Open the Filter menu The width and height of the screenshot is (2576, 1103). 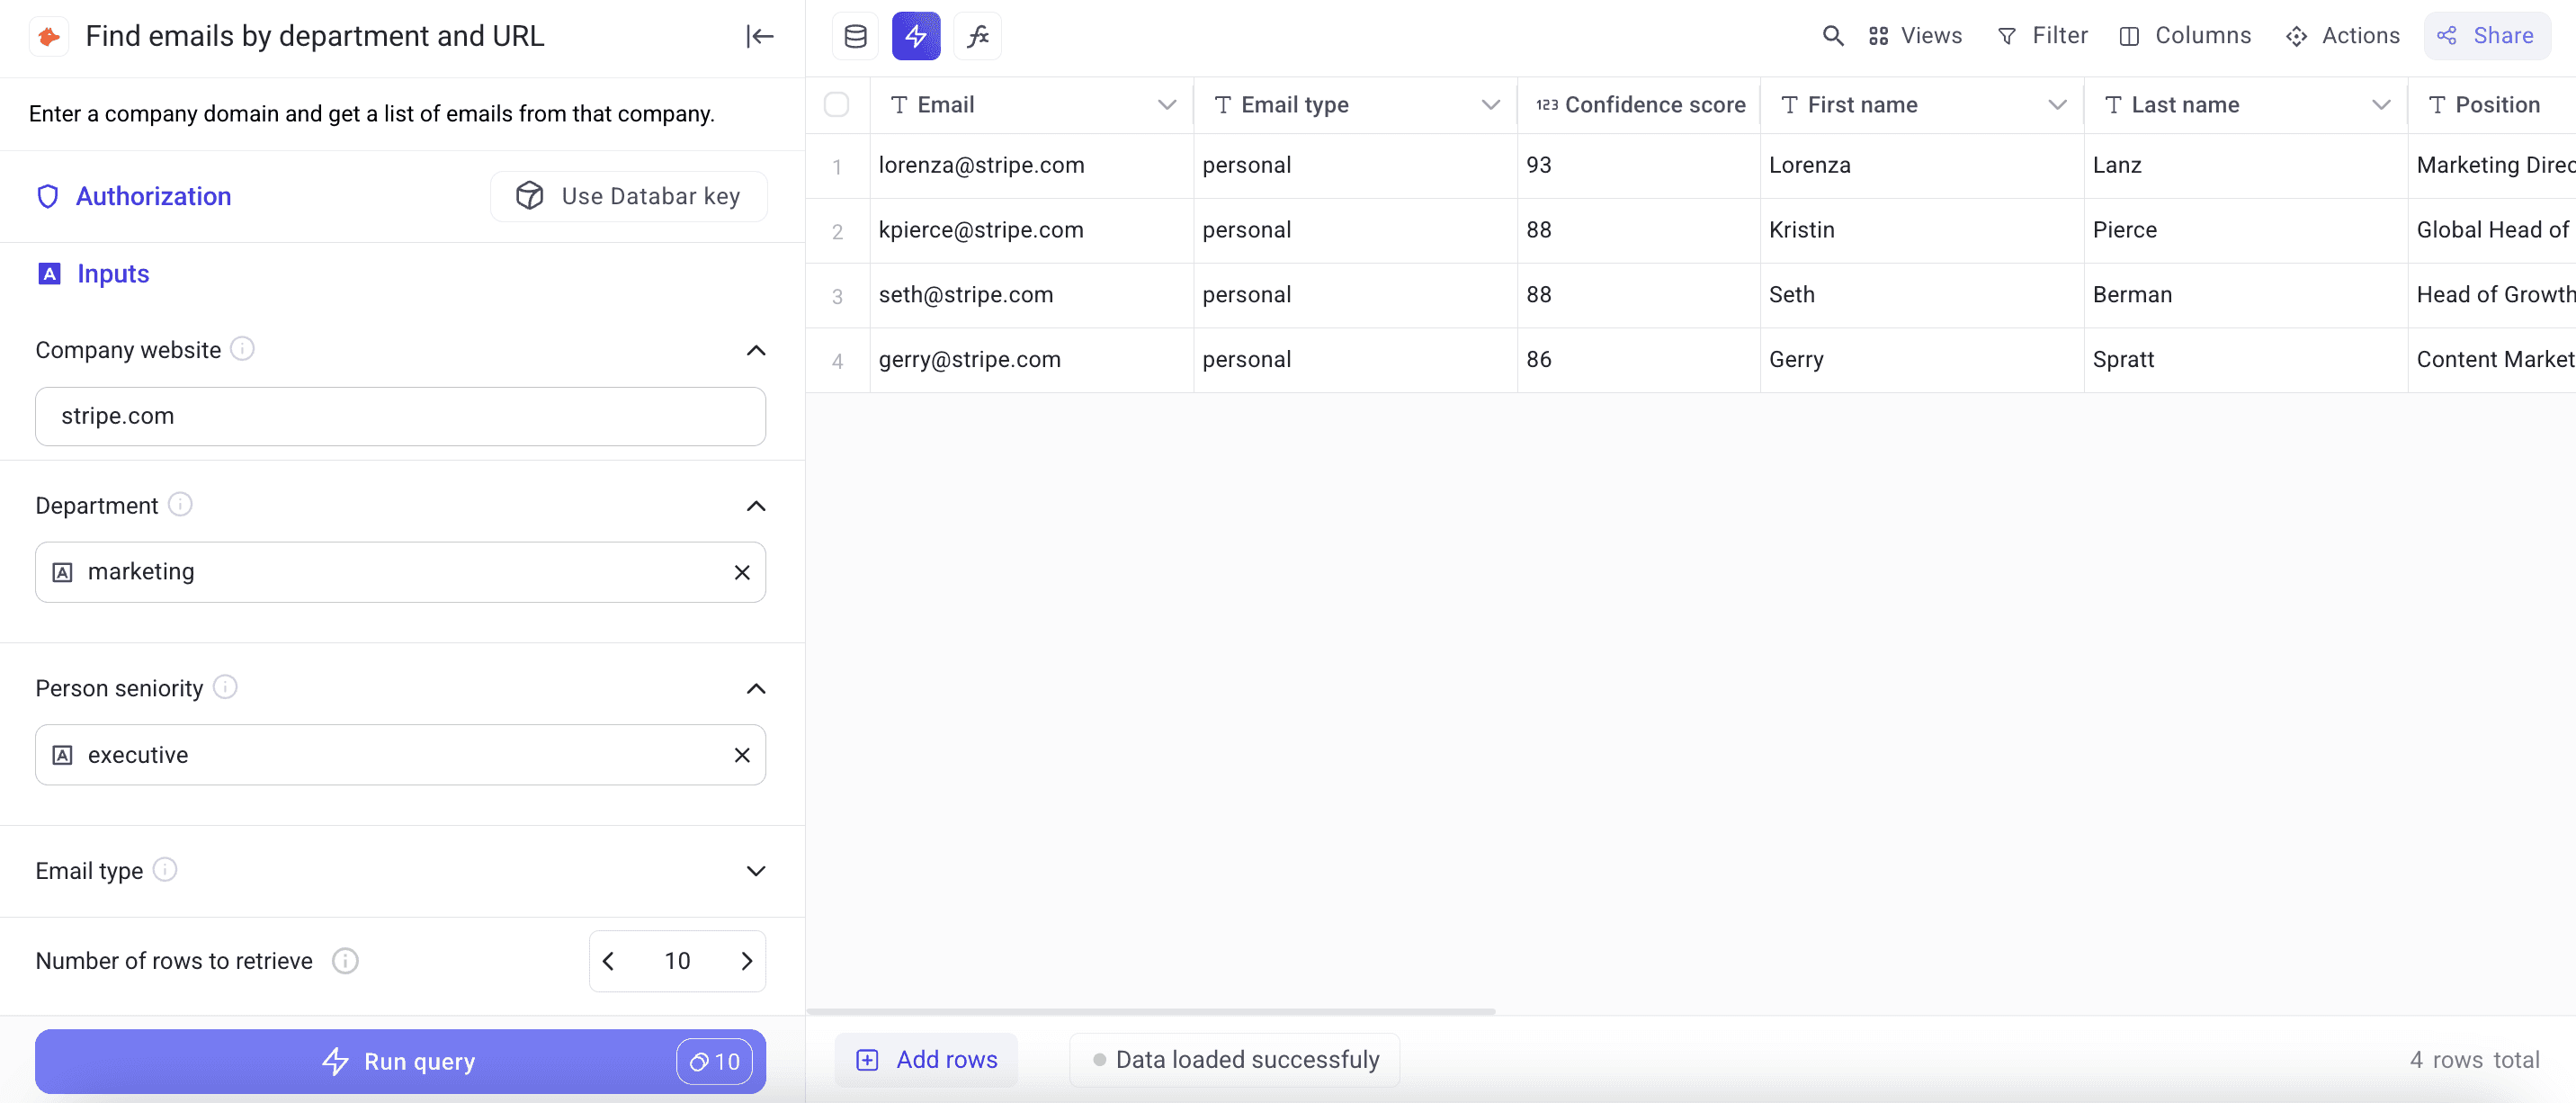point(2043,35)
